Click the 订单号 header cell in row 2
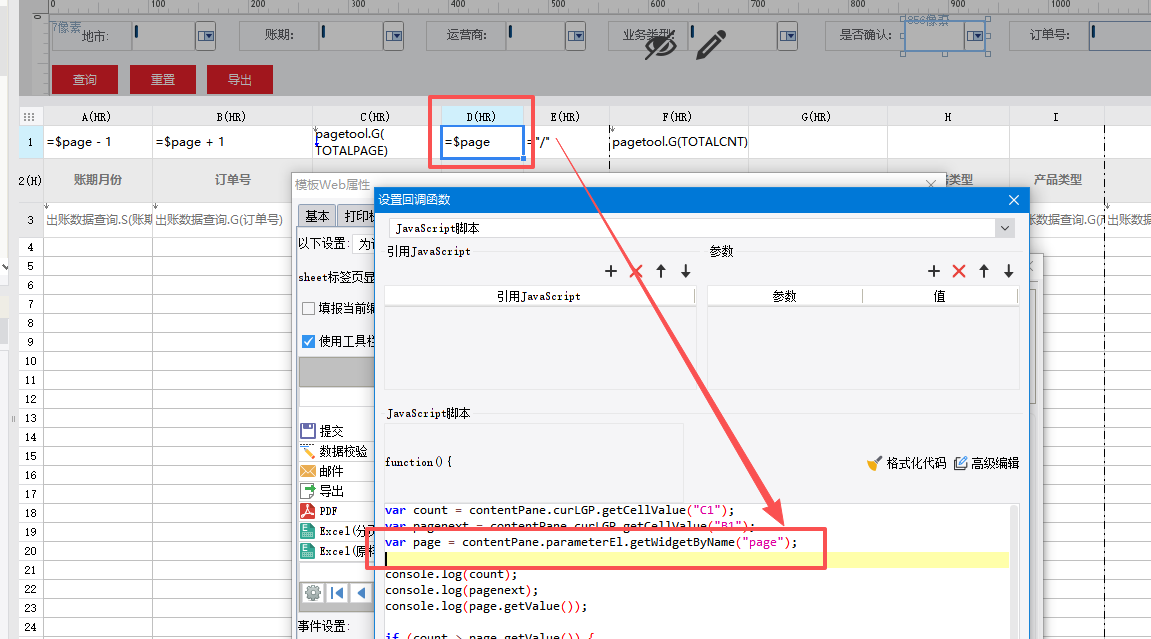The width and height of the screenshot is (1151, 639). click(232, 180)
